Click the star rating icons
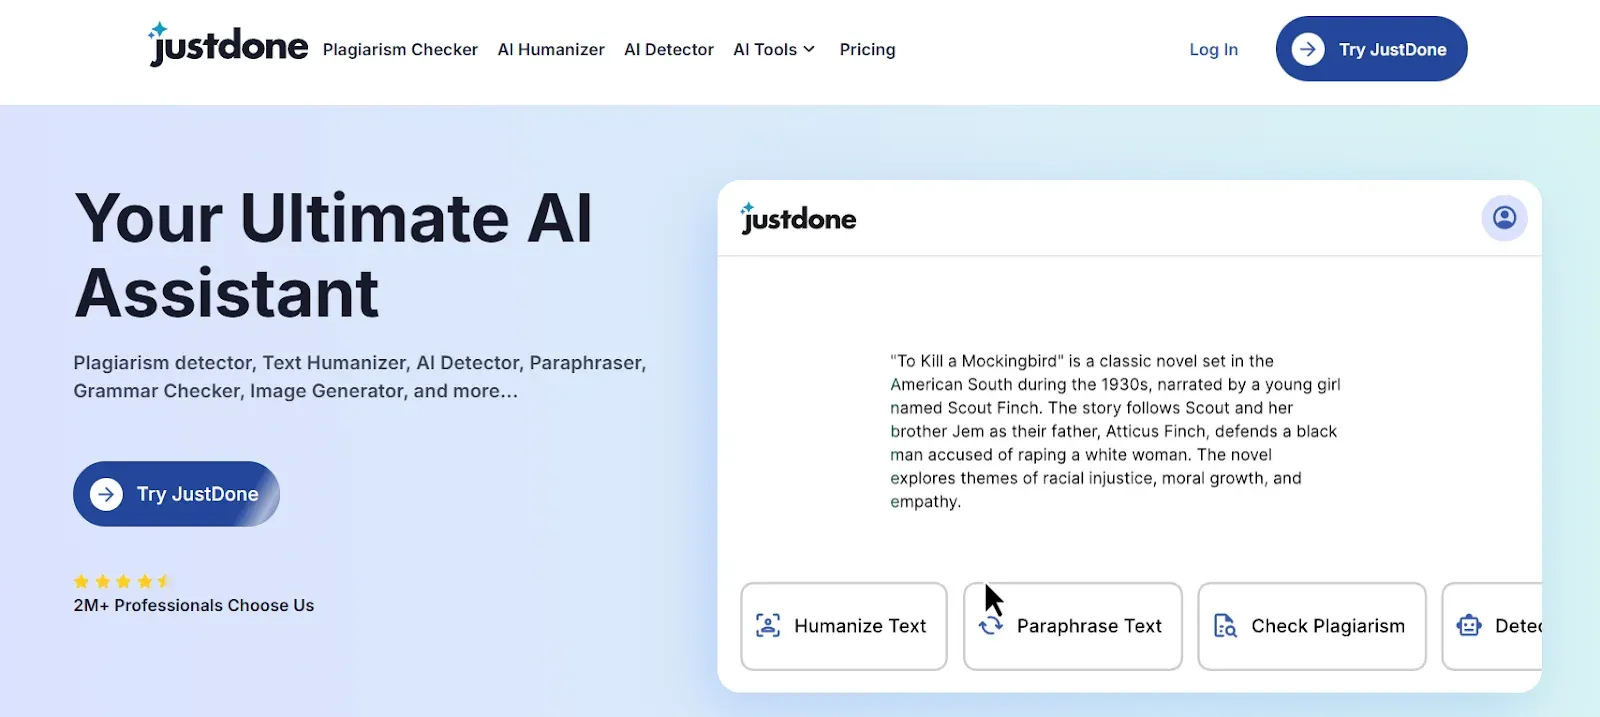 (x=122, y=581)
